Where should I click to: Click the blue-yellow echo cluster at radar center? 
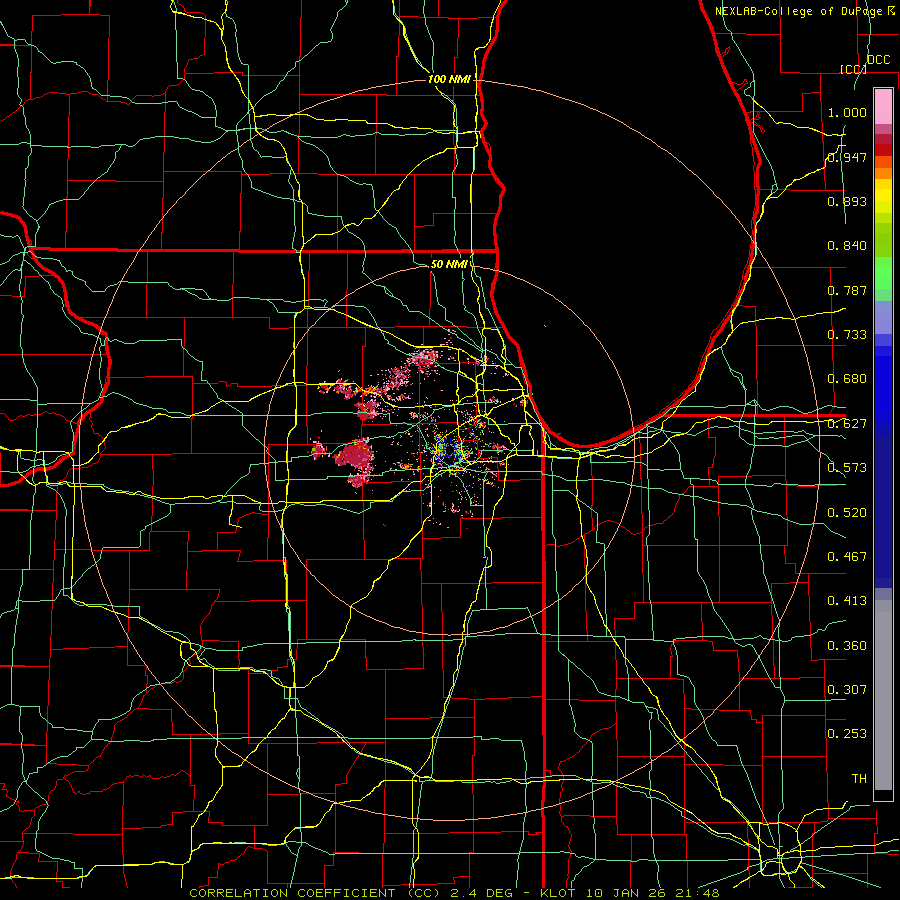click(449, 449)
